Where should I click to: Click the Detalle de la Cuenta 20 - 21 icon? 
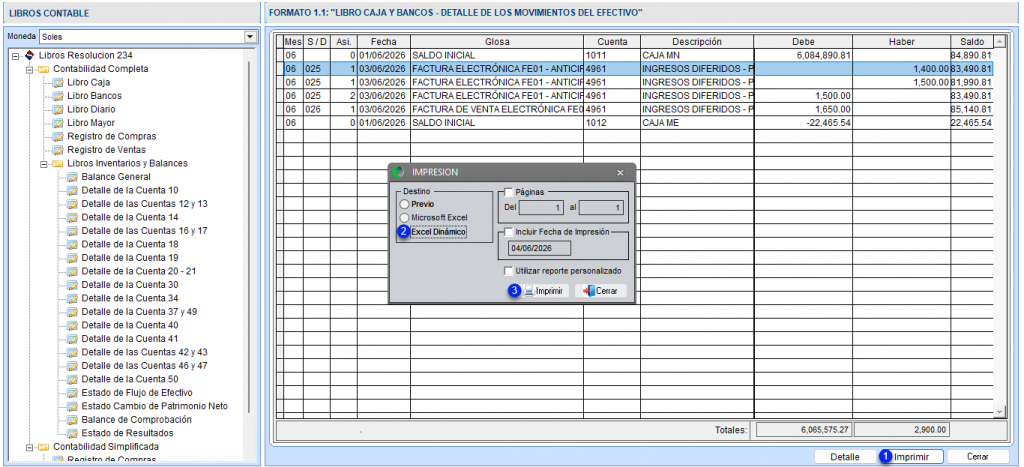click(x=72, y=271)
